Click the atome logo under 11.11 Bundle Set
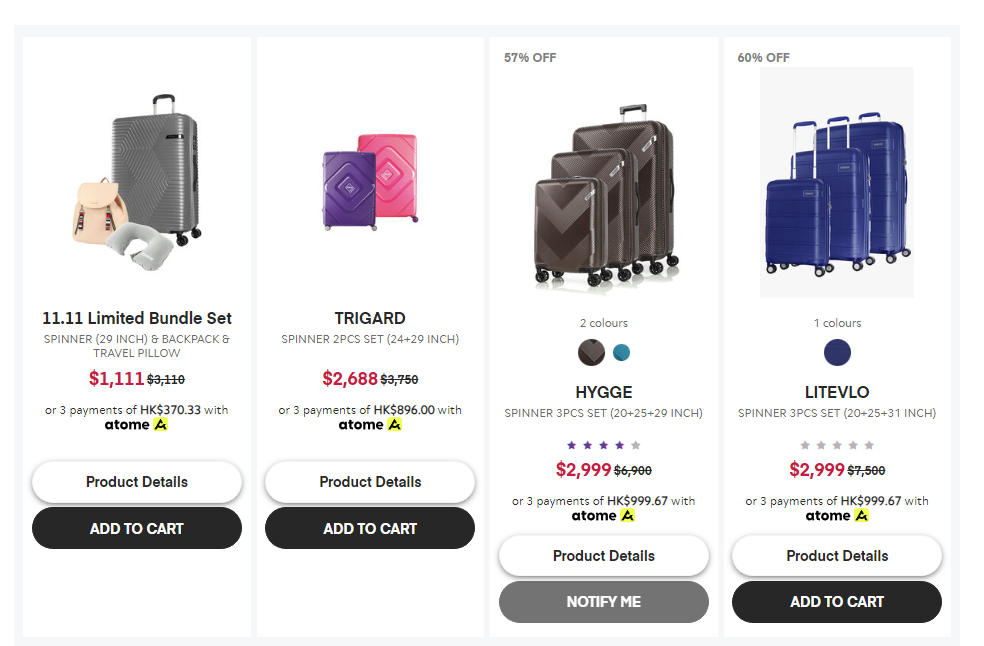Image resolution: width=984 pixels, height=646 pixels. pos(137,425)
